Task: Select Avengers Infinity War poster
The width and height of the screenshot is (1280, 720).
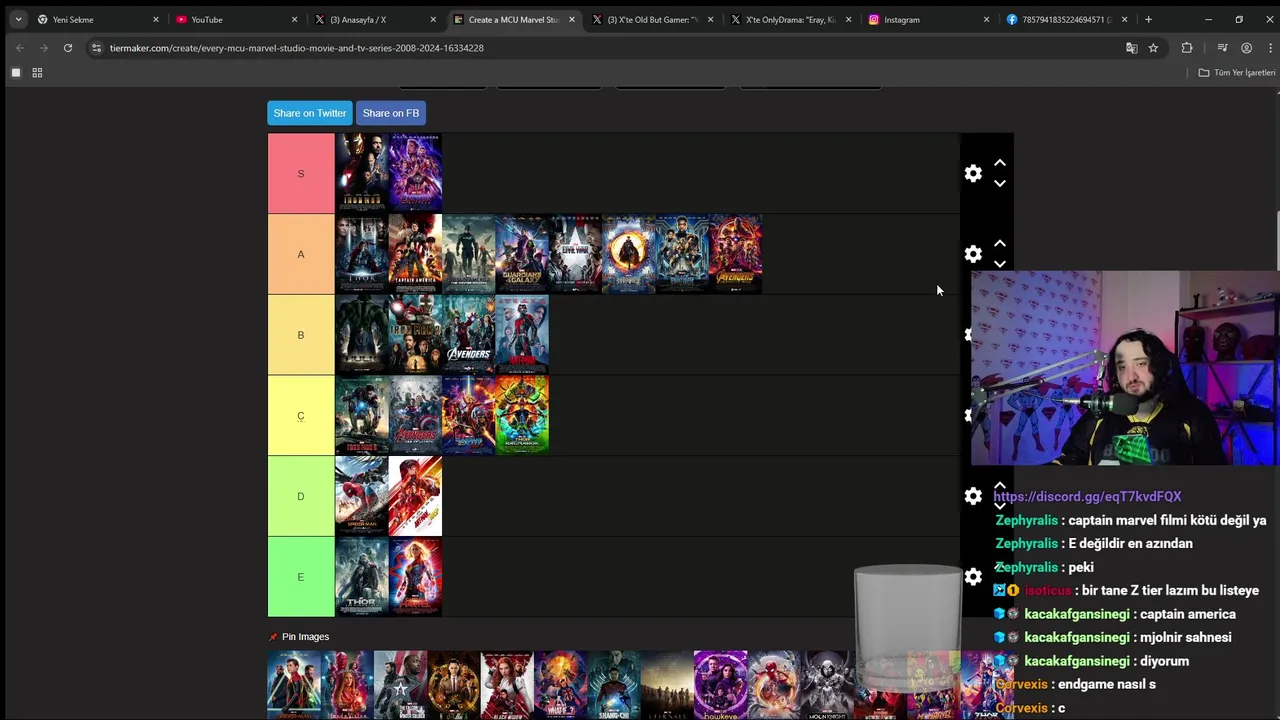Action: (x=735, y=254)
